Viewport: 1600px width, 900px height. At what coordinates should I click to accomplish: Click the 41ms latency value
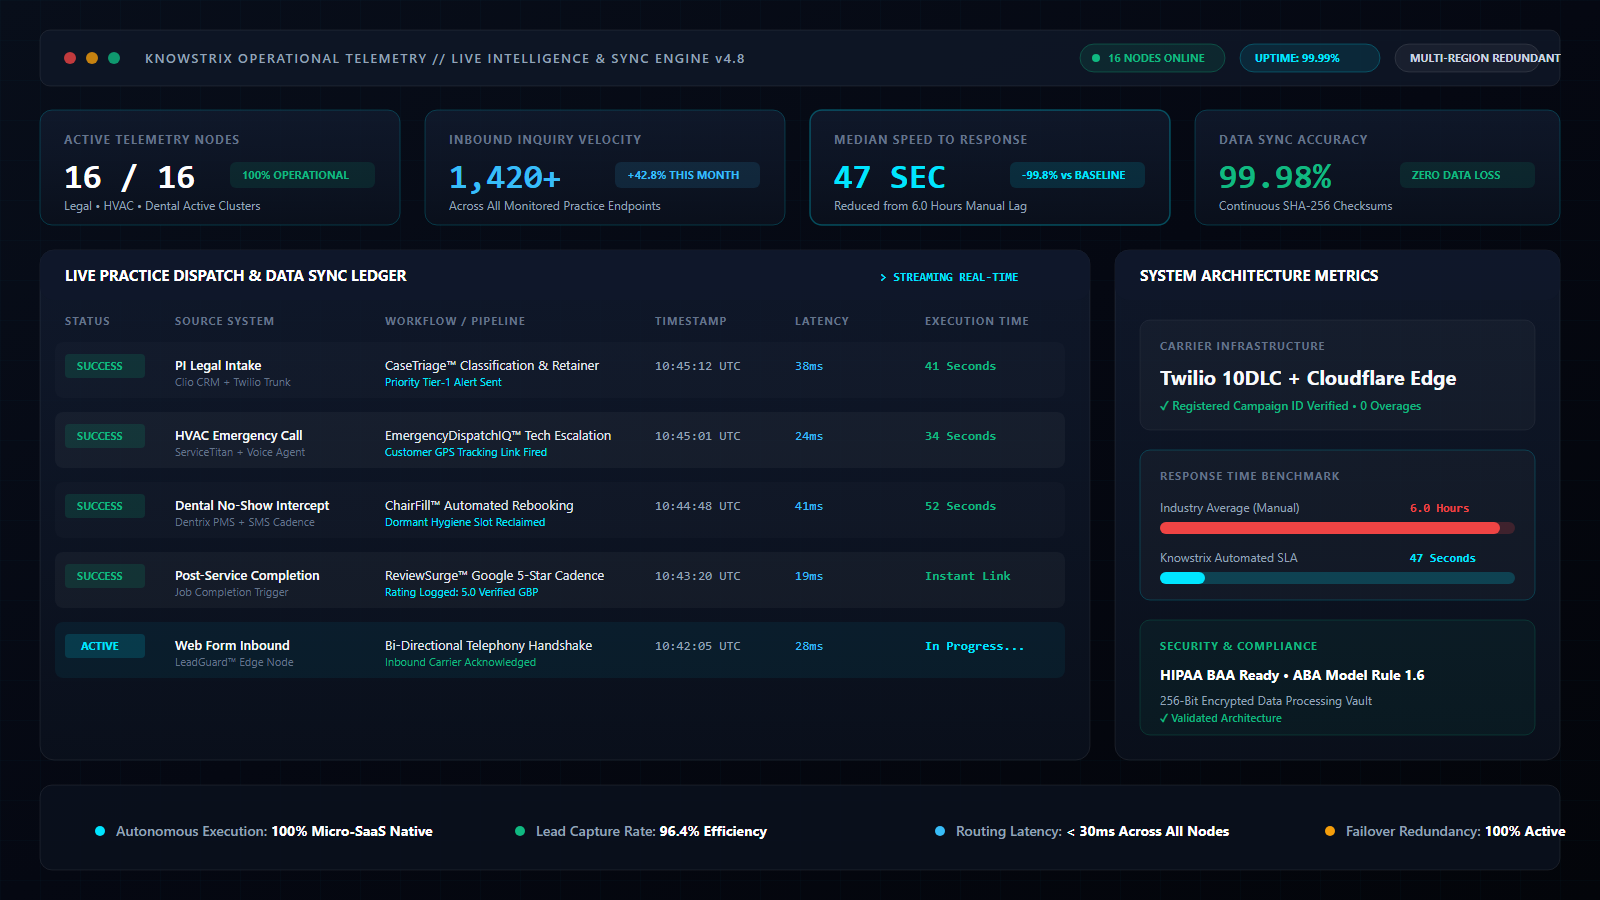tap(809, 506)
